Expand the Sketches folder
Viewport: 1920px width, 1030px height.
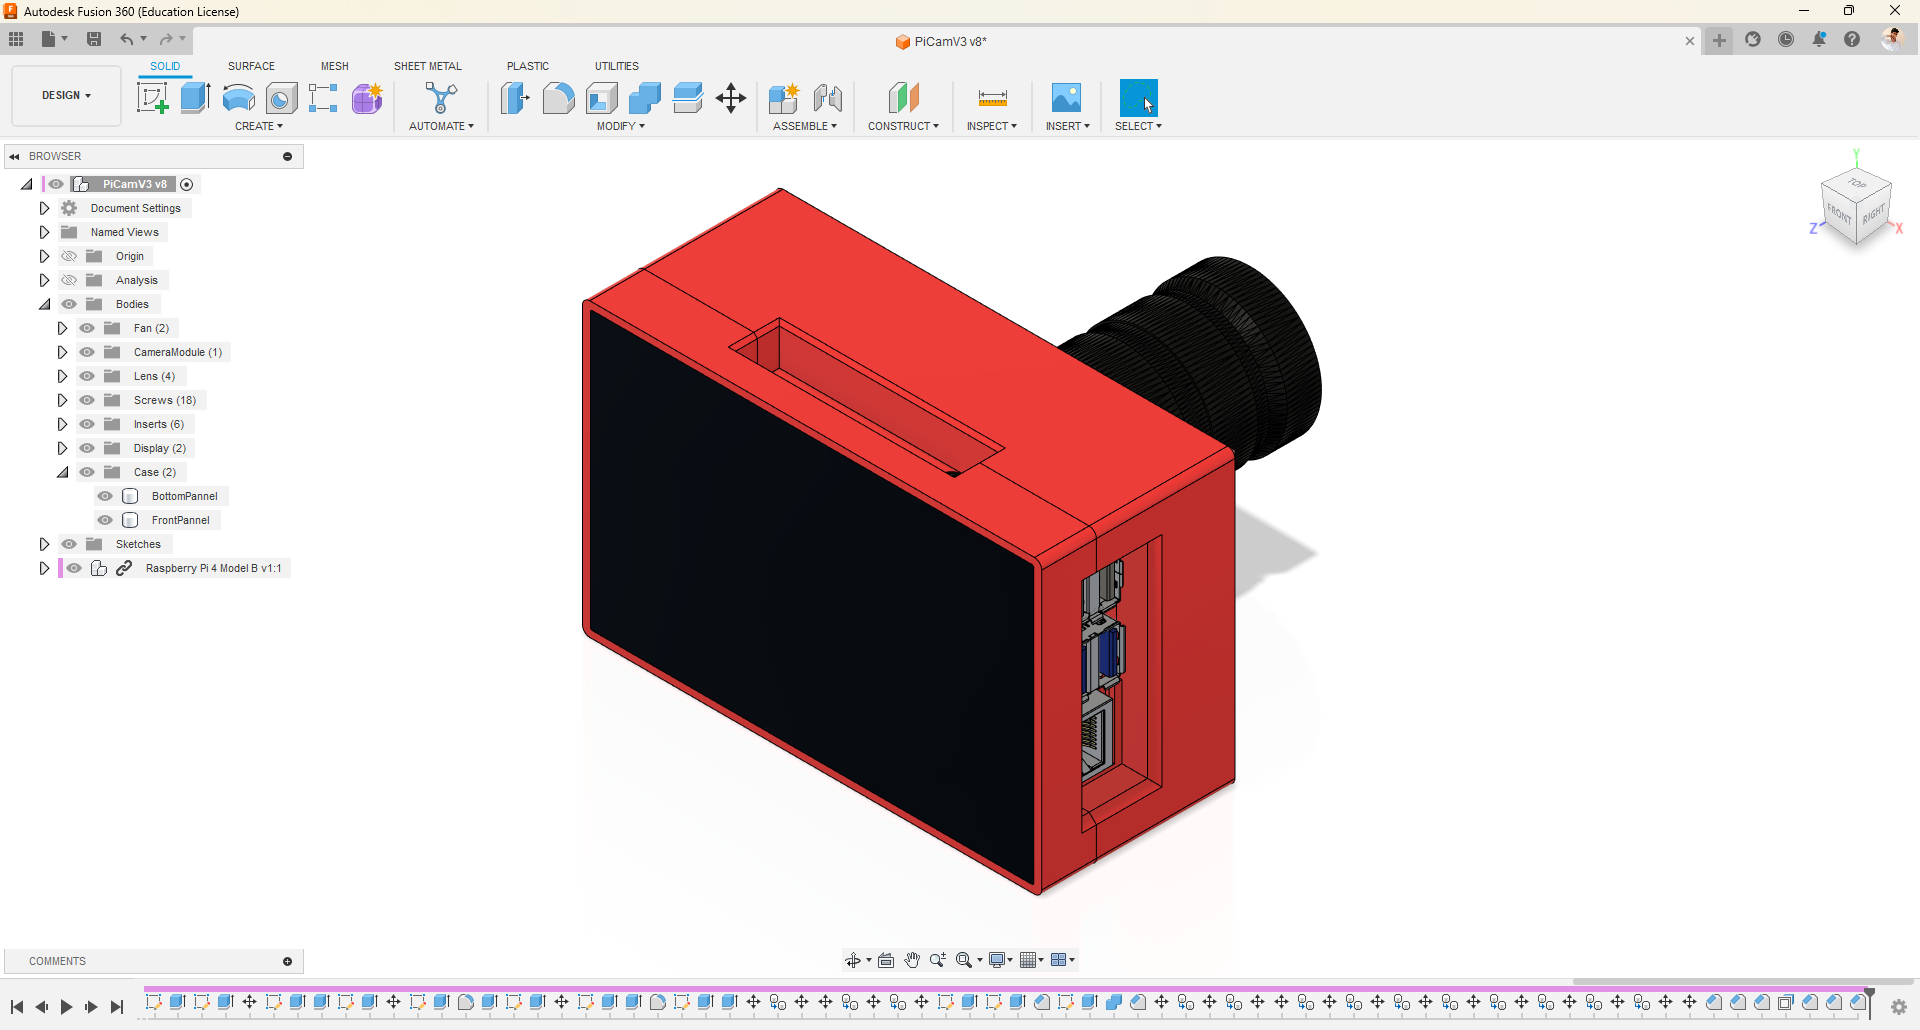(x=44, y=544)
